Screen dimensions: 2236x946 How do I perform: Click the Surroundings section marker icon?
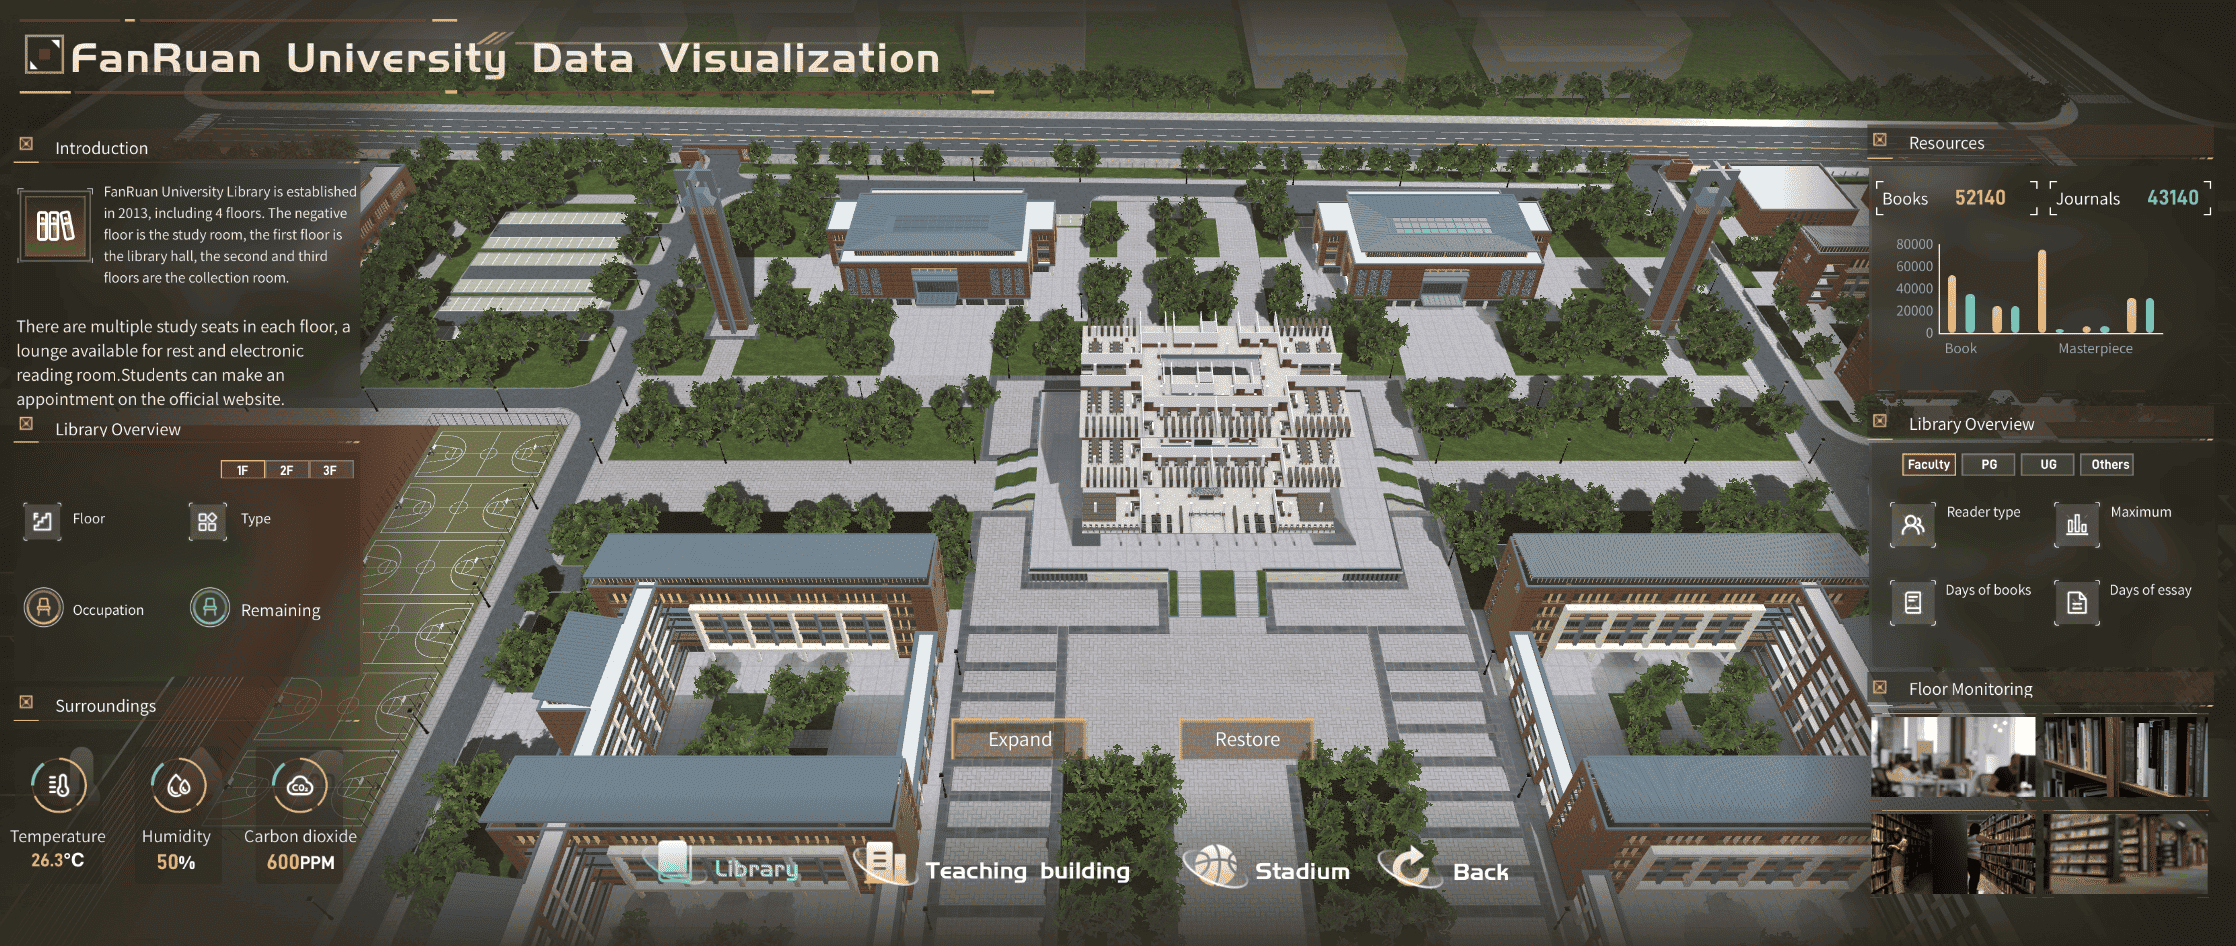pyautogui.click(x=27, y=702)
